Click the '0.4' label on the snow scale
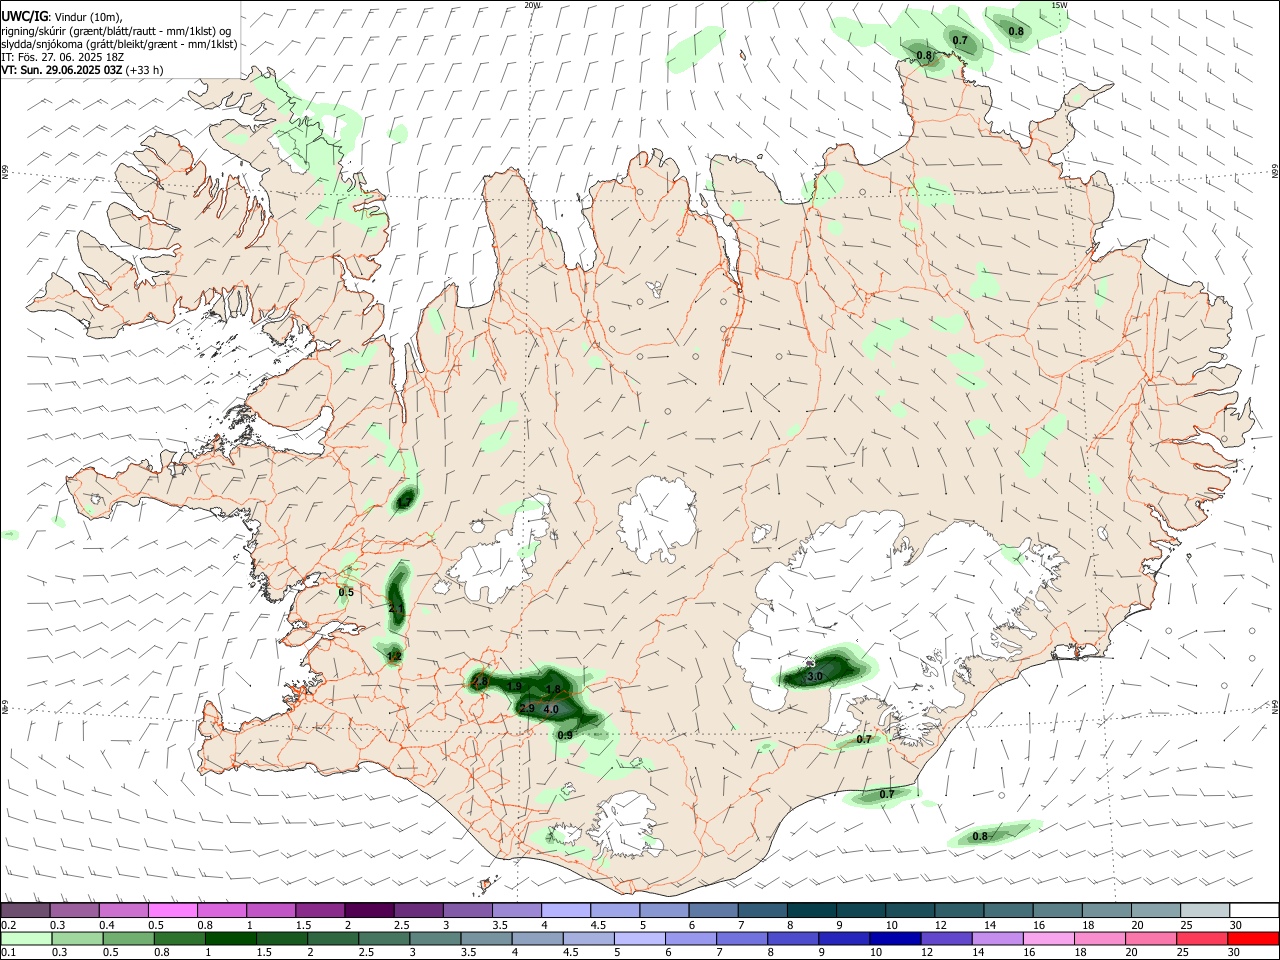This screenshot has width=1280, height=960. click(107, 925)
